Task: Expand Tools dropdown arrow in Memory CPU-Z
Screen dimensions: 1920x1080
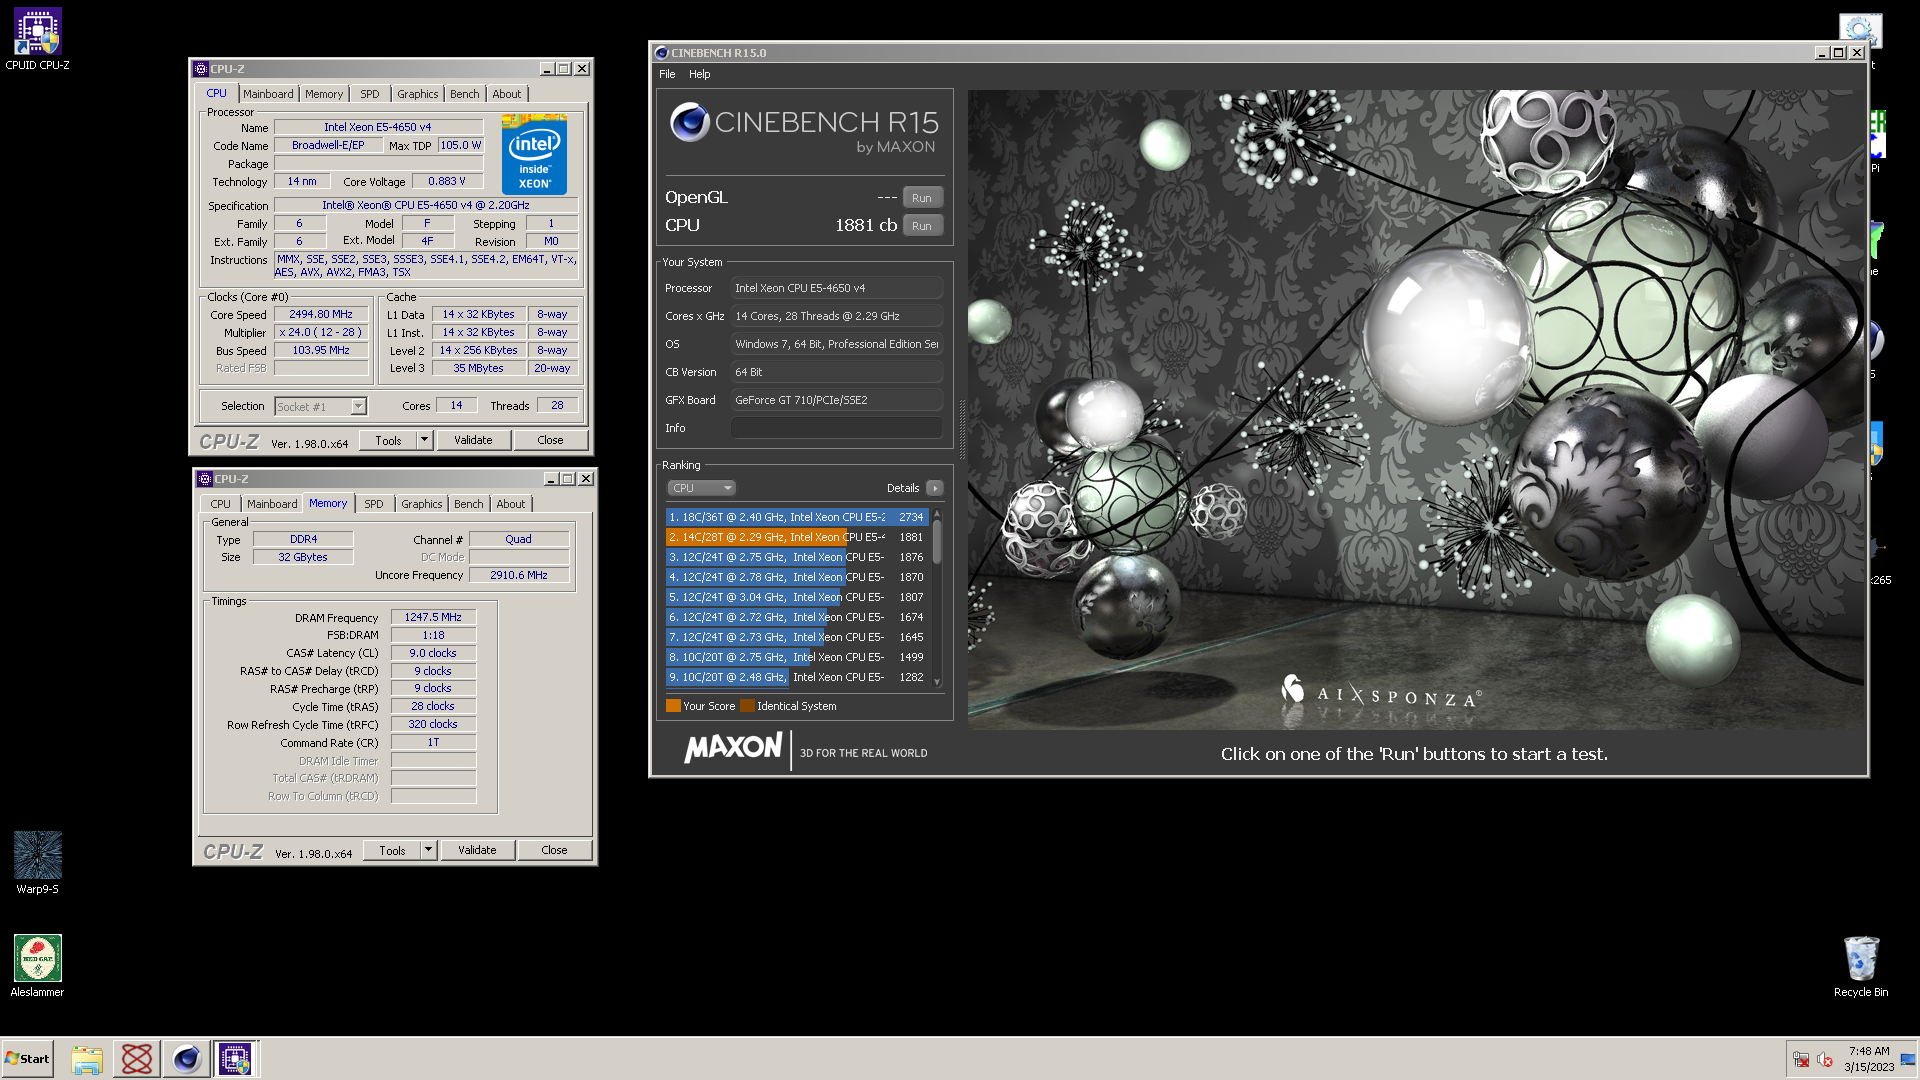Action: click(x=428, y=850)
